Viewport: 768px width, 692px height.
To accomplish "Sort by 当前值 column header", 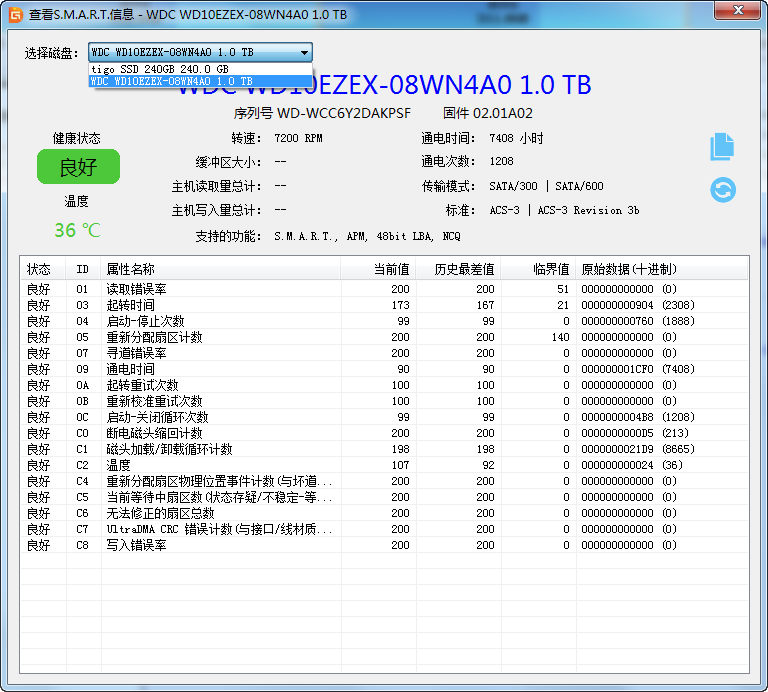I will click(x=378, y=269).
